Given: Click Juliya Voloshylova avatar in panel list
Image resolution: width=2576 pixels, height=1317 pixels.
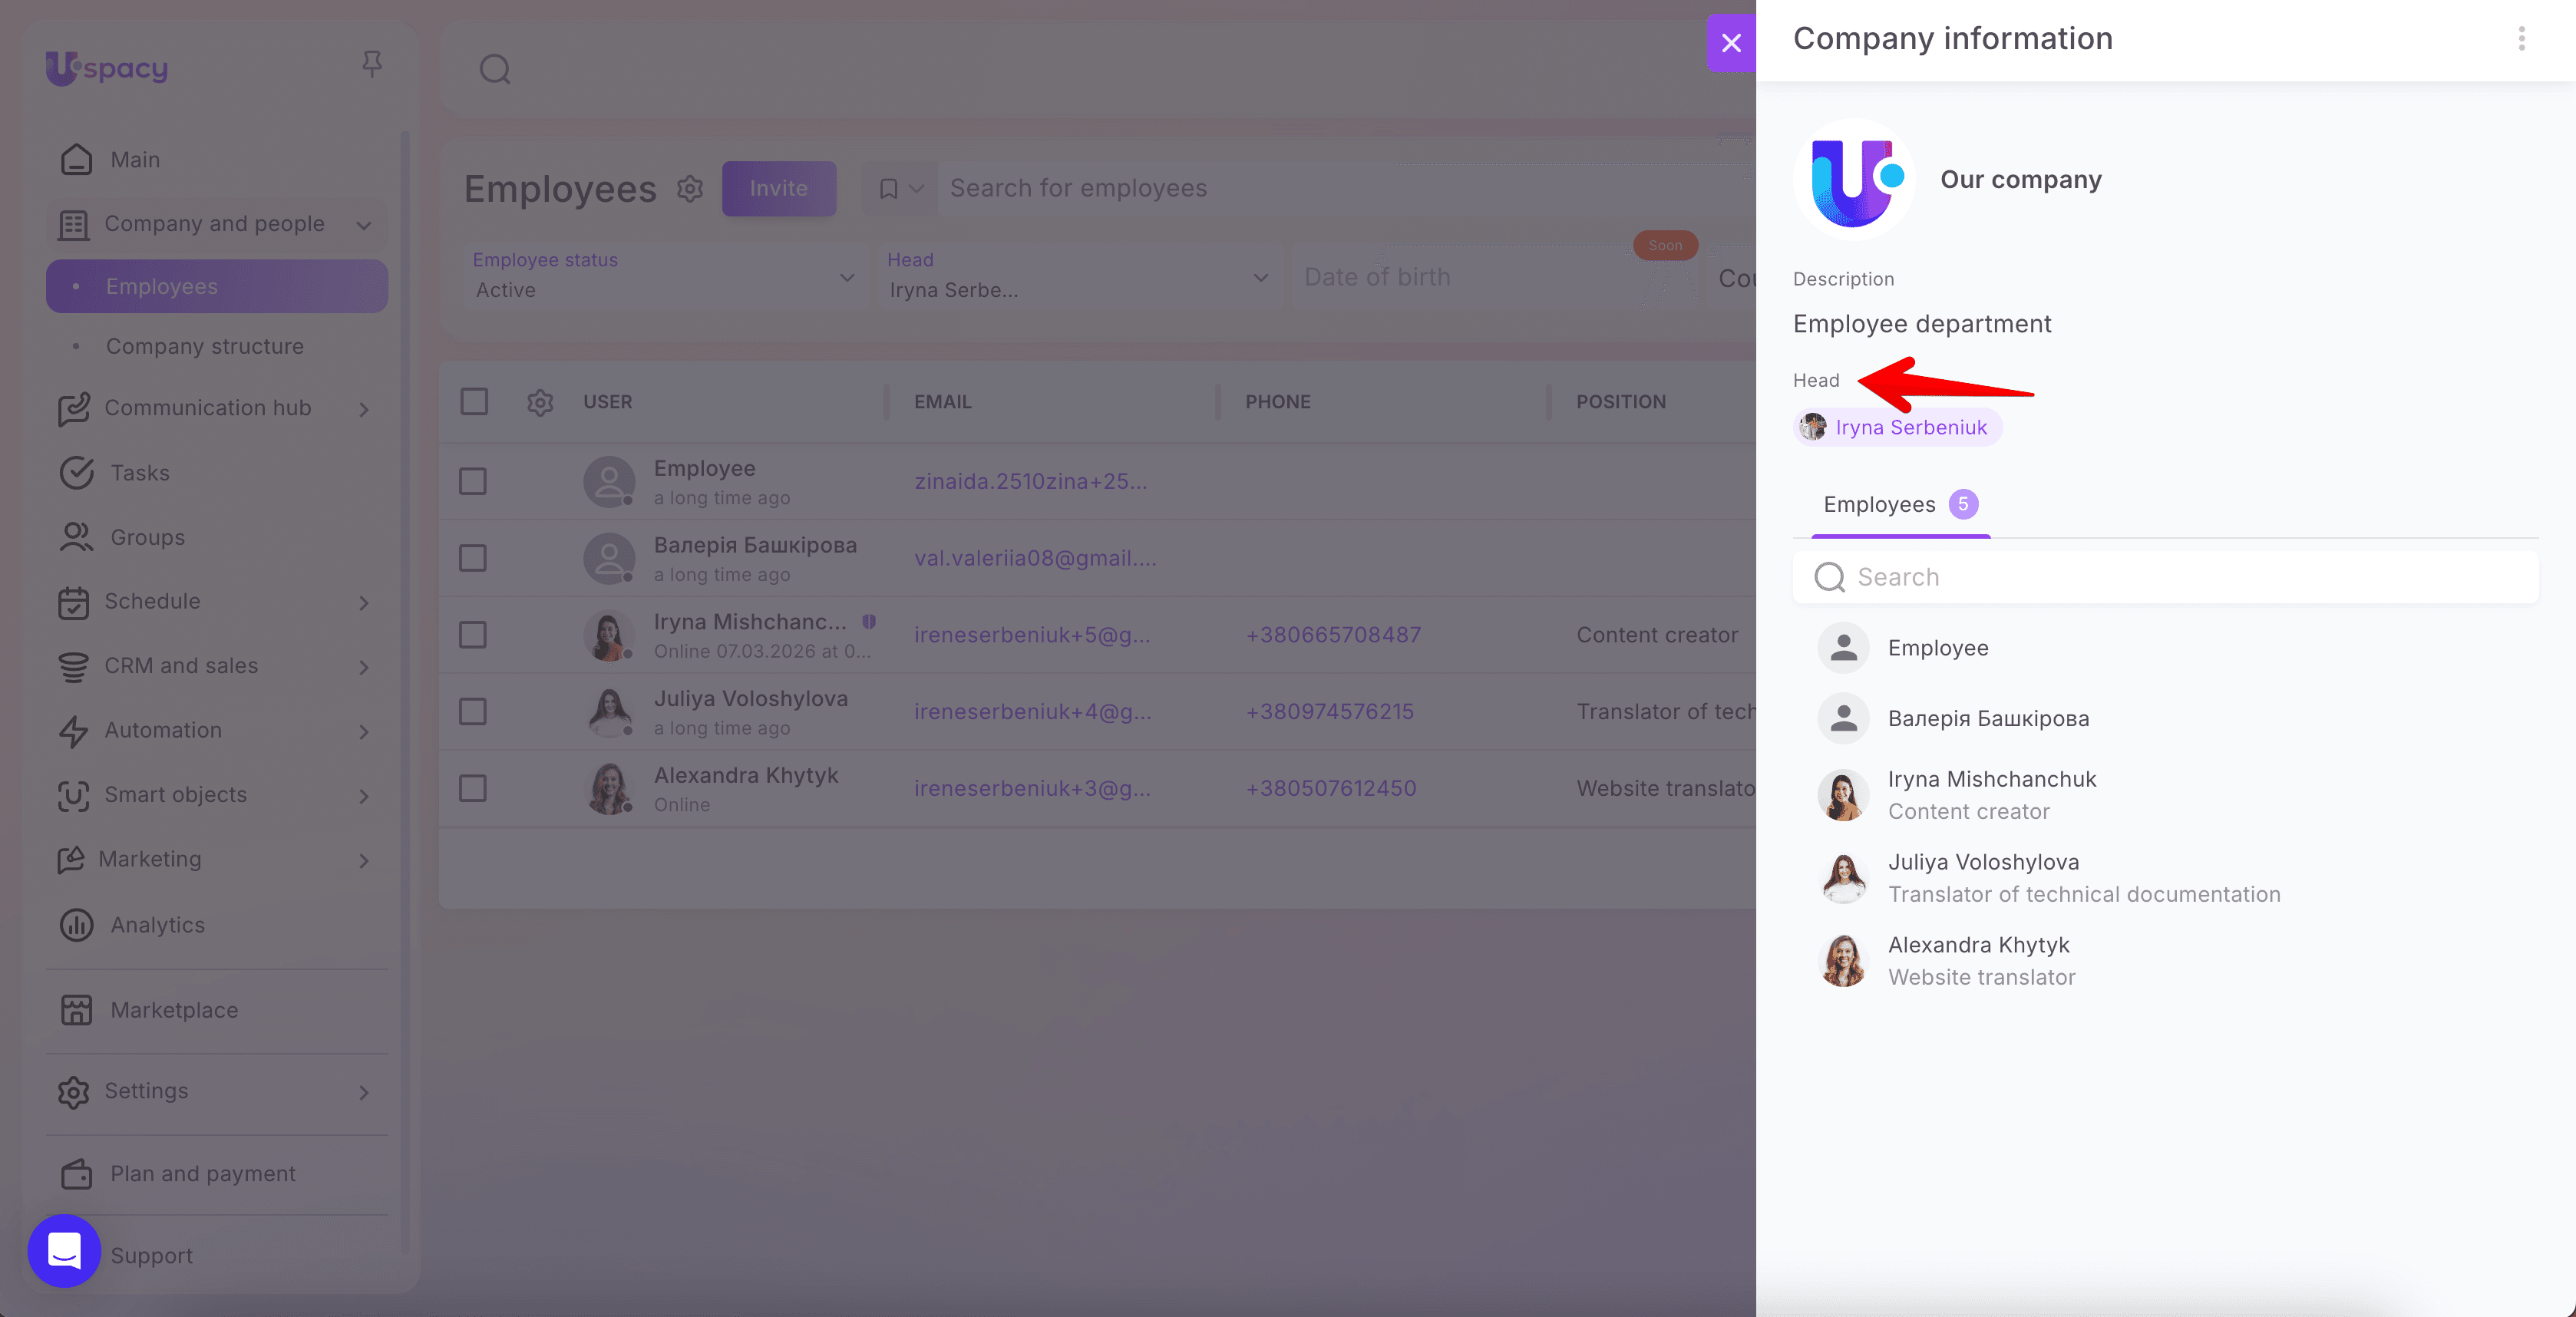Looking at the screenshot, I should [x=1843, y=878].
